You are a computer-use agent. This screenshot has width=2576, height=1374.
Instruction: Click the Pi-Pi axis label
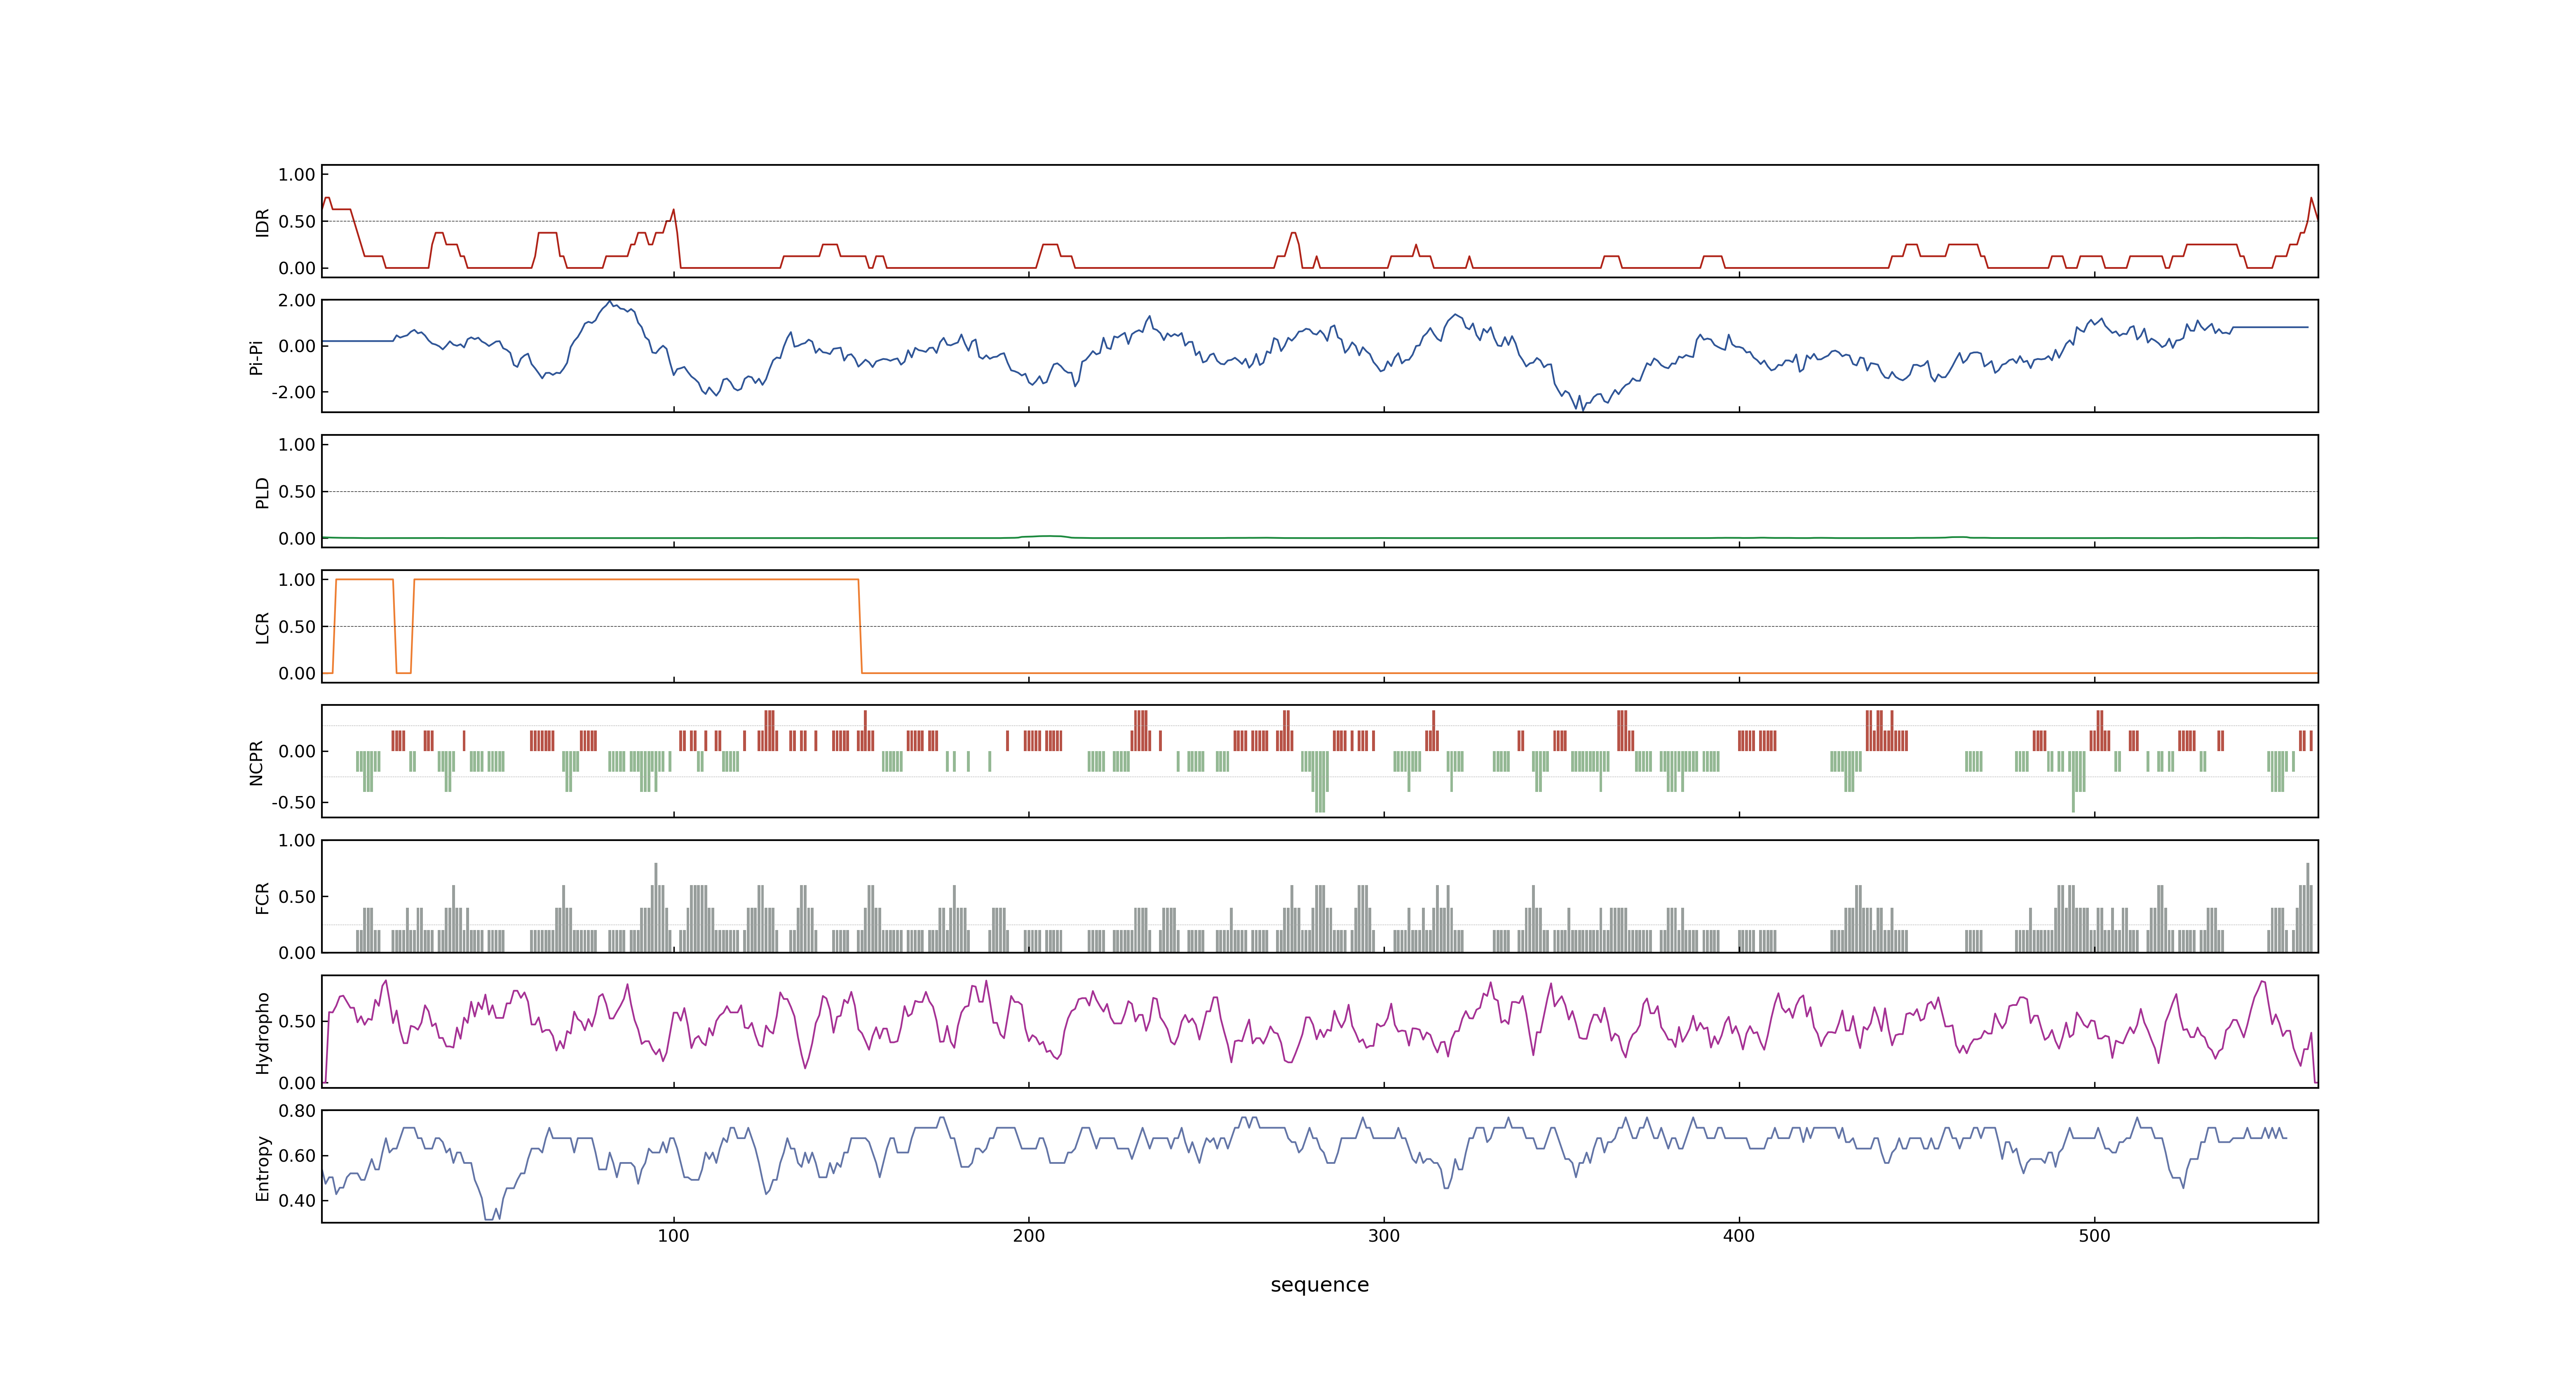pyautogui.click(x=256, y=357)
